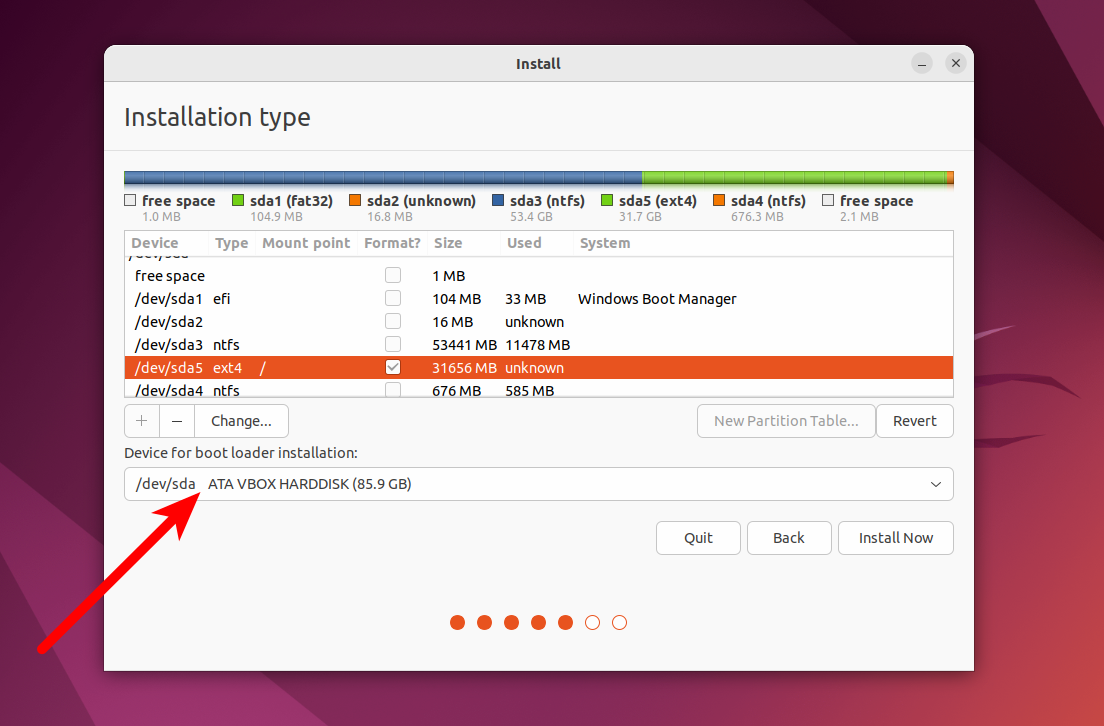
Task: Click the free space legend swatch
Action: (131, 200)
